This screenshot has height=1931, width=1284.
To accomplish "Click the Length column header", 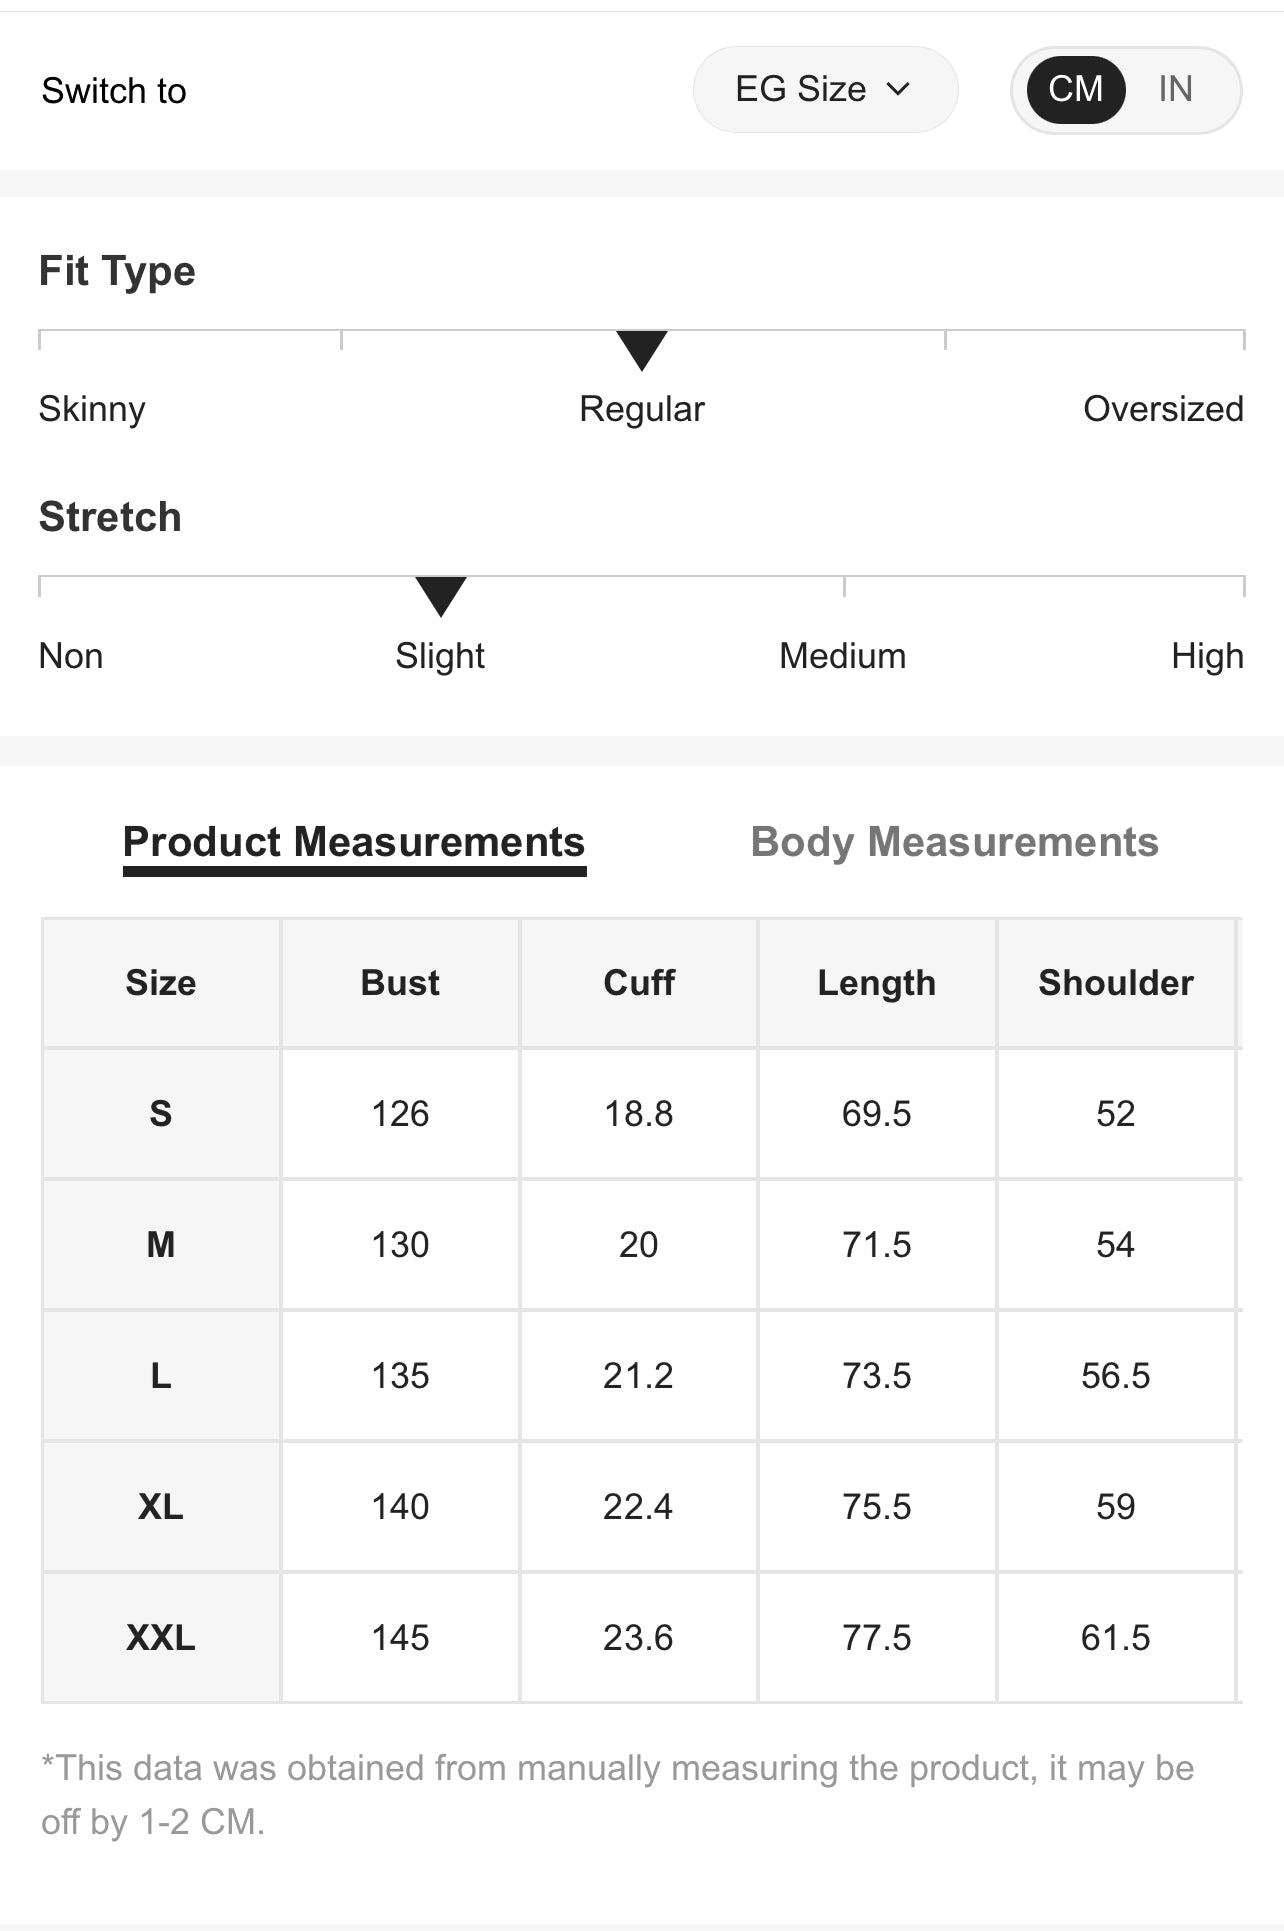I will [876, 983].
